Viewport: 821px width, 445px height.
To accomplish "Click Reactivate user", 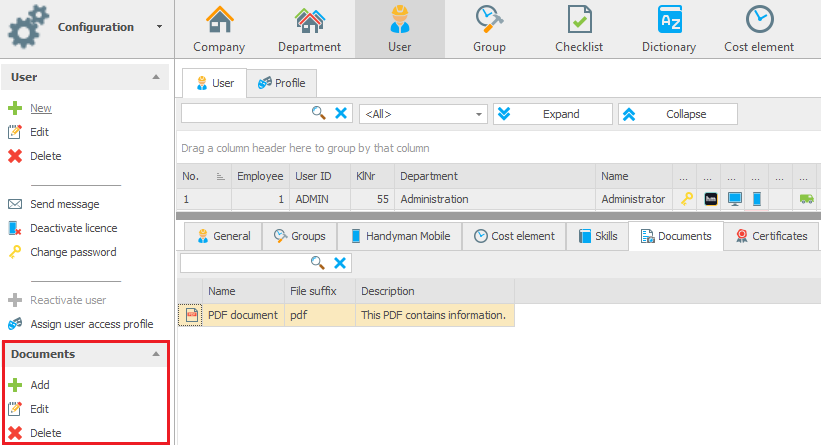I will tap(68, 301).
